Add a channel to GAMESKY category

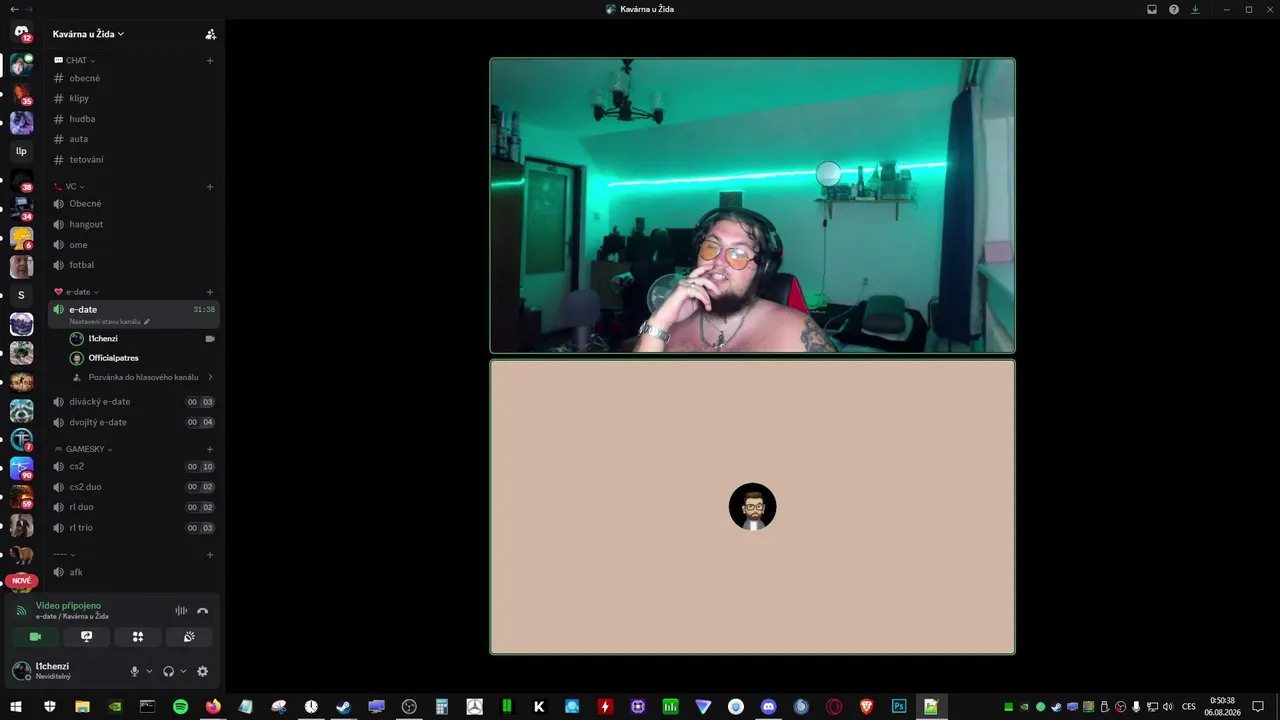210,449
